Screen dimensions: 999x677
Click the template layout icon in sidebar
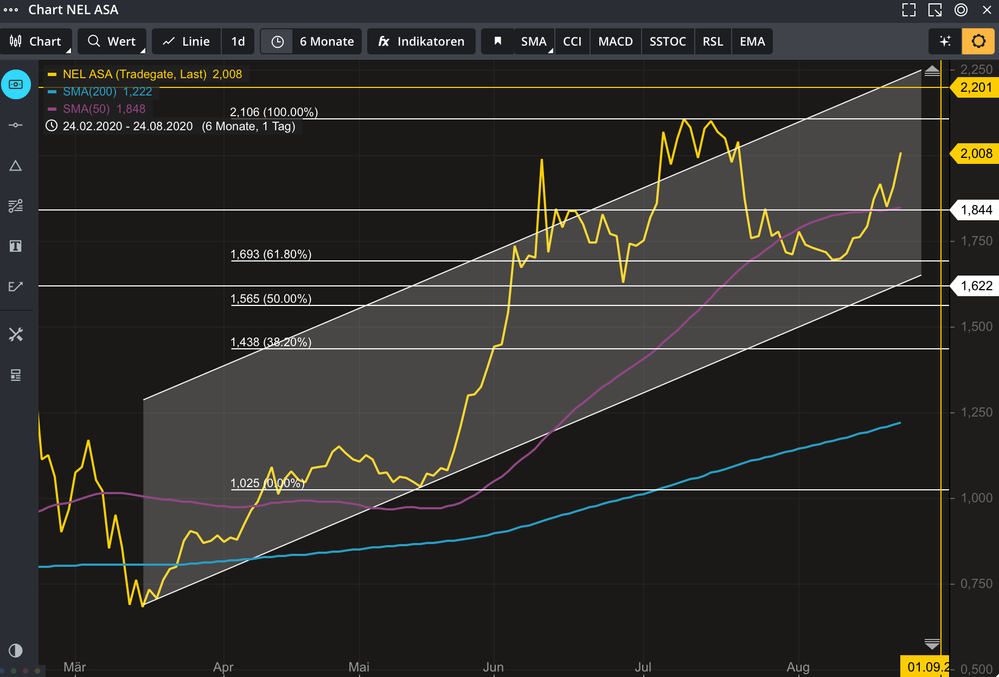15,375
